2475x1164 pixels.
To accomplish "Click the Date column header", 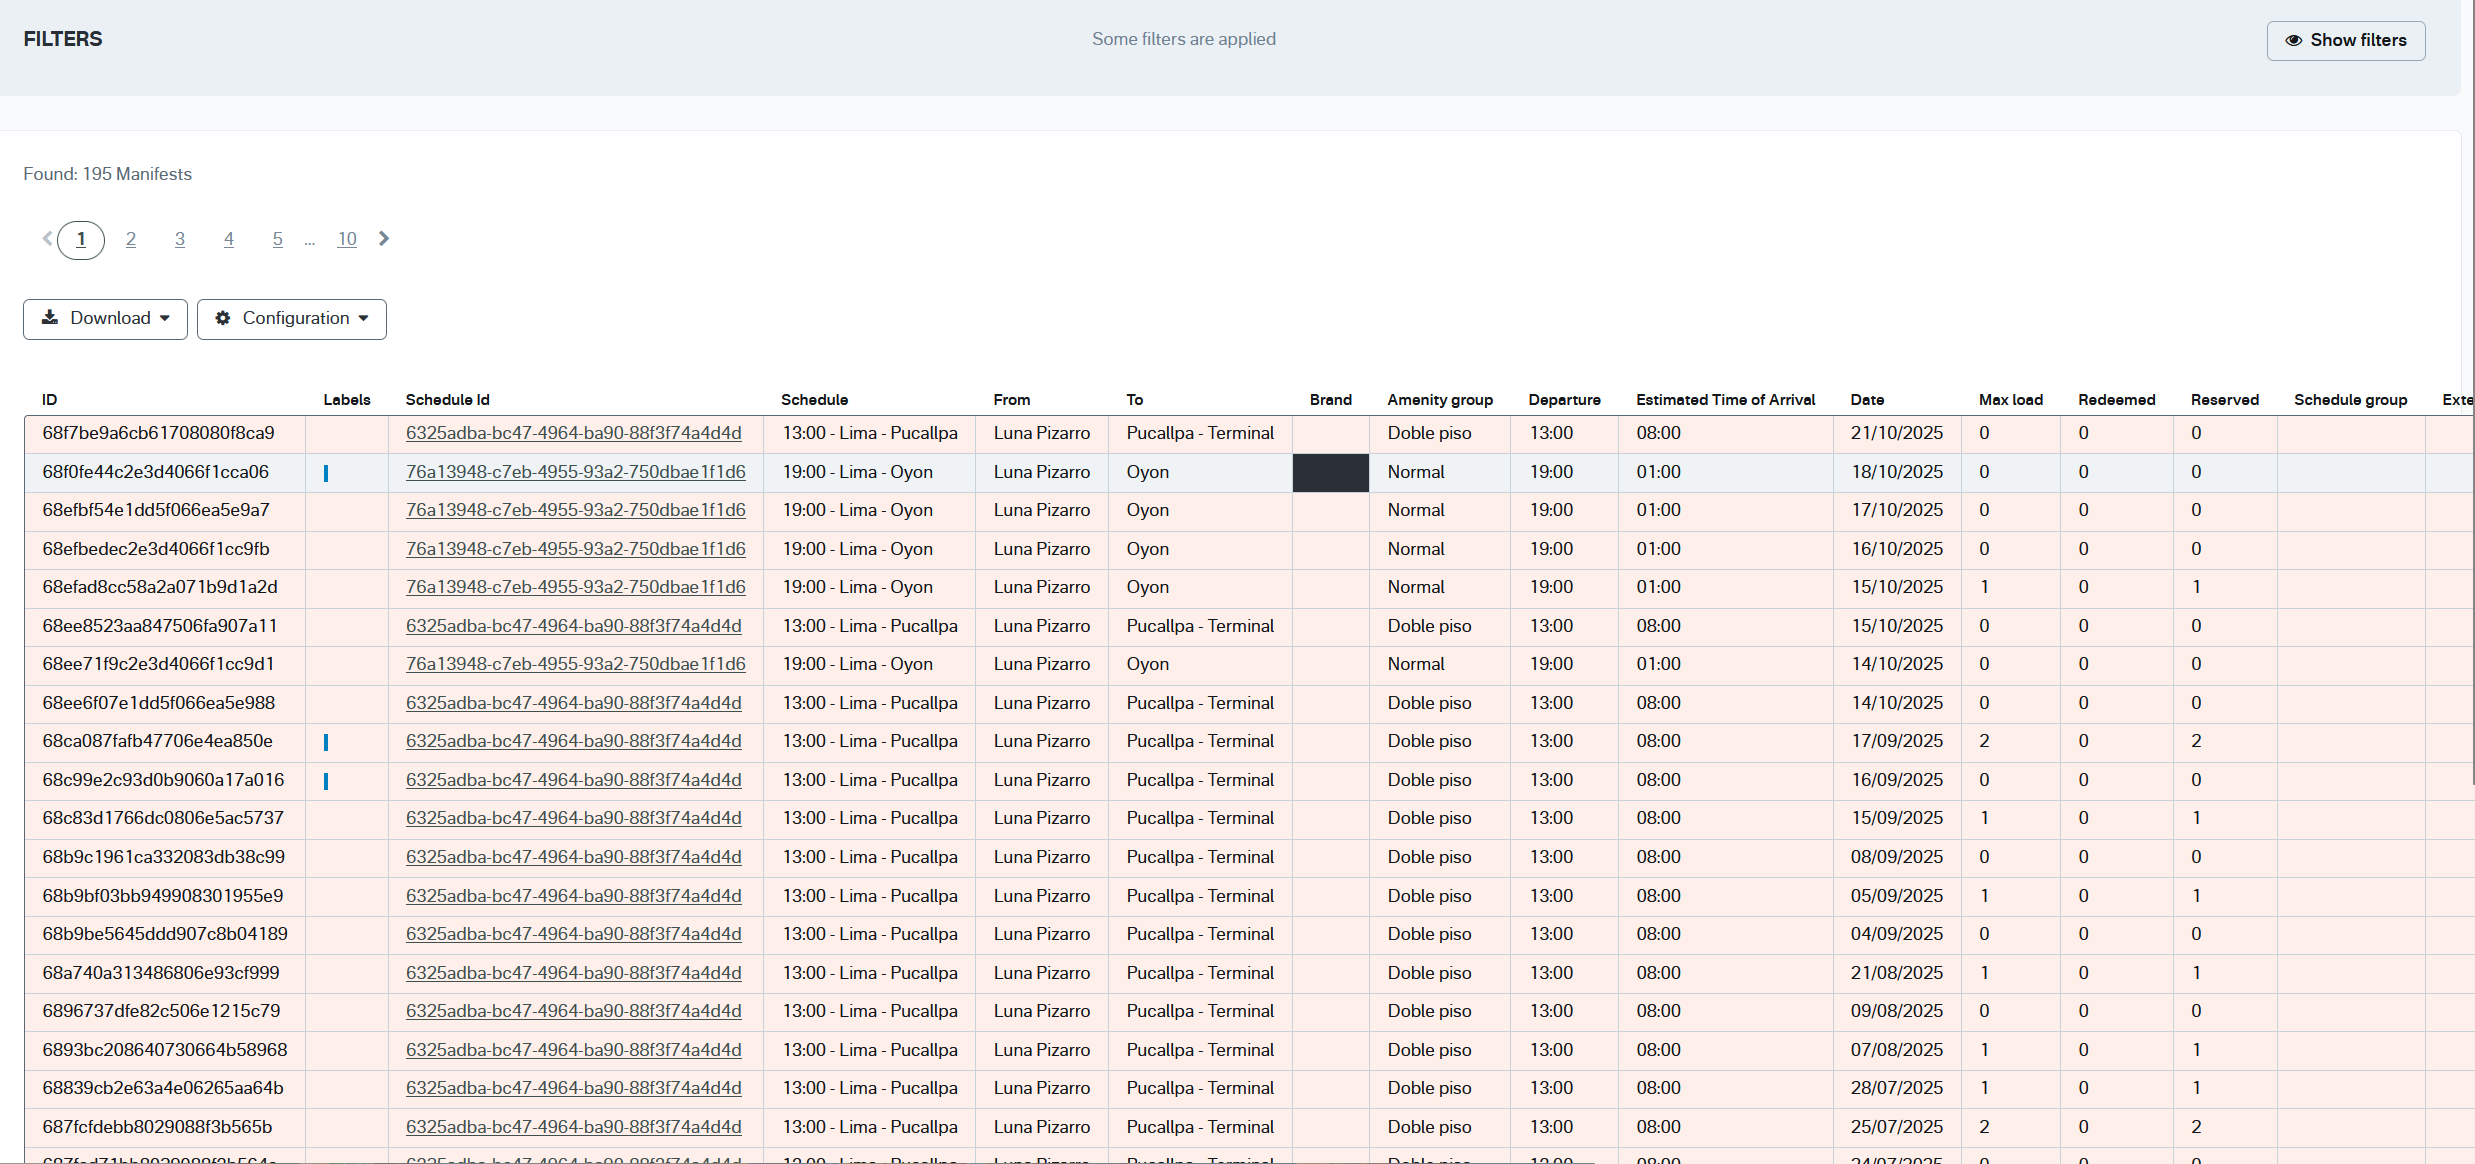I will click(x=1867, y=400).
